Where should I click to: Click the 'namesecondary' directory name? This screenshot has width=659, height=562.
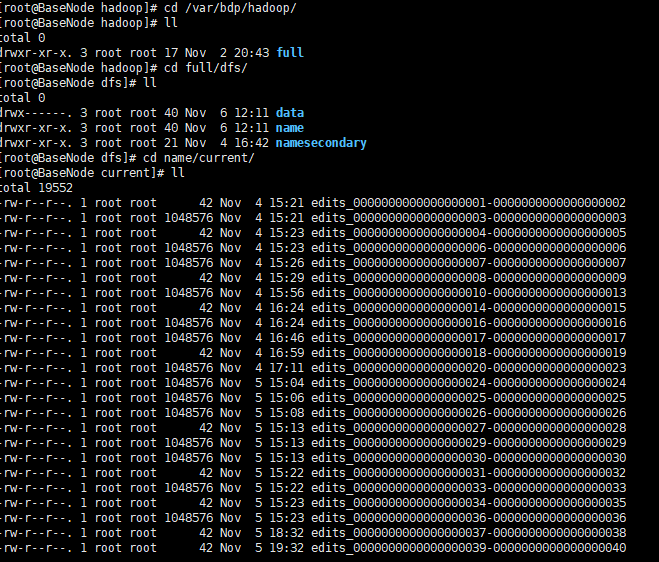321,143
